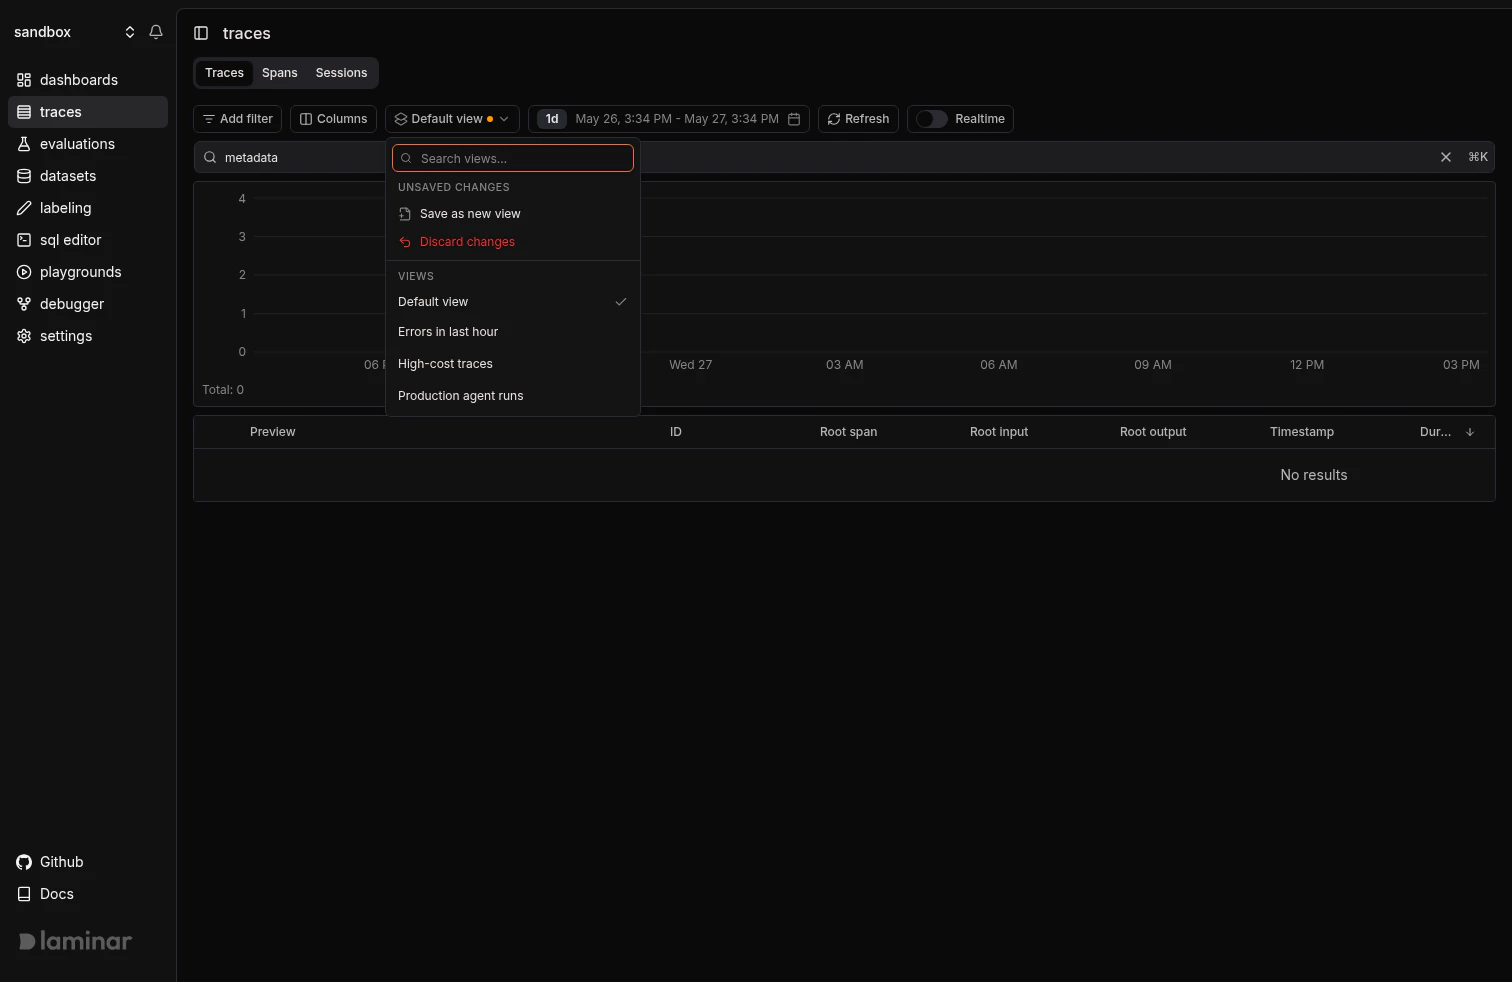
Task: Click the Root output column header
Action: (x=1153, y=432)
